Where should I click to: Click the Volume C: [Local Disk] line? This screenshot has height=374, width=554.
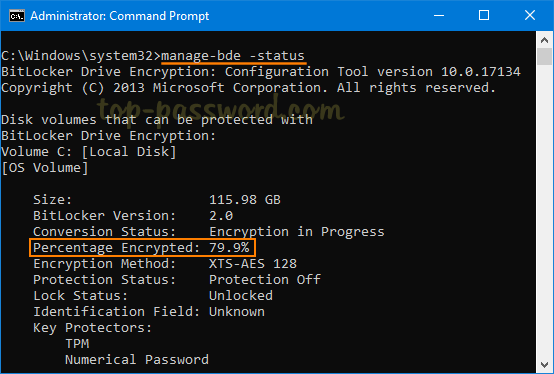(x=88, y=152)
